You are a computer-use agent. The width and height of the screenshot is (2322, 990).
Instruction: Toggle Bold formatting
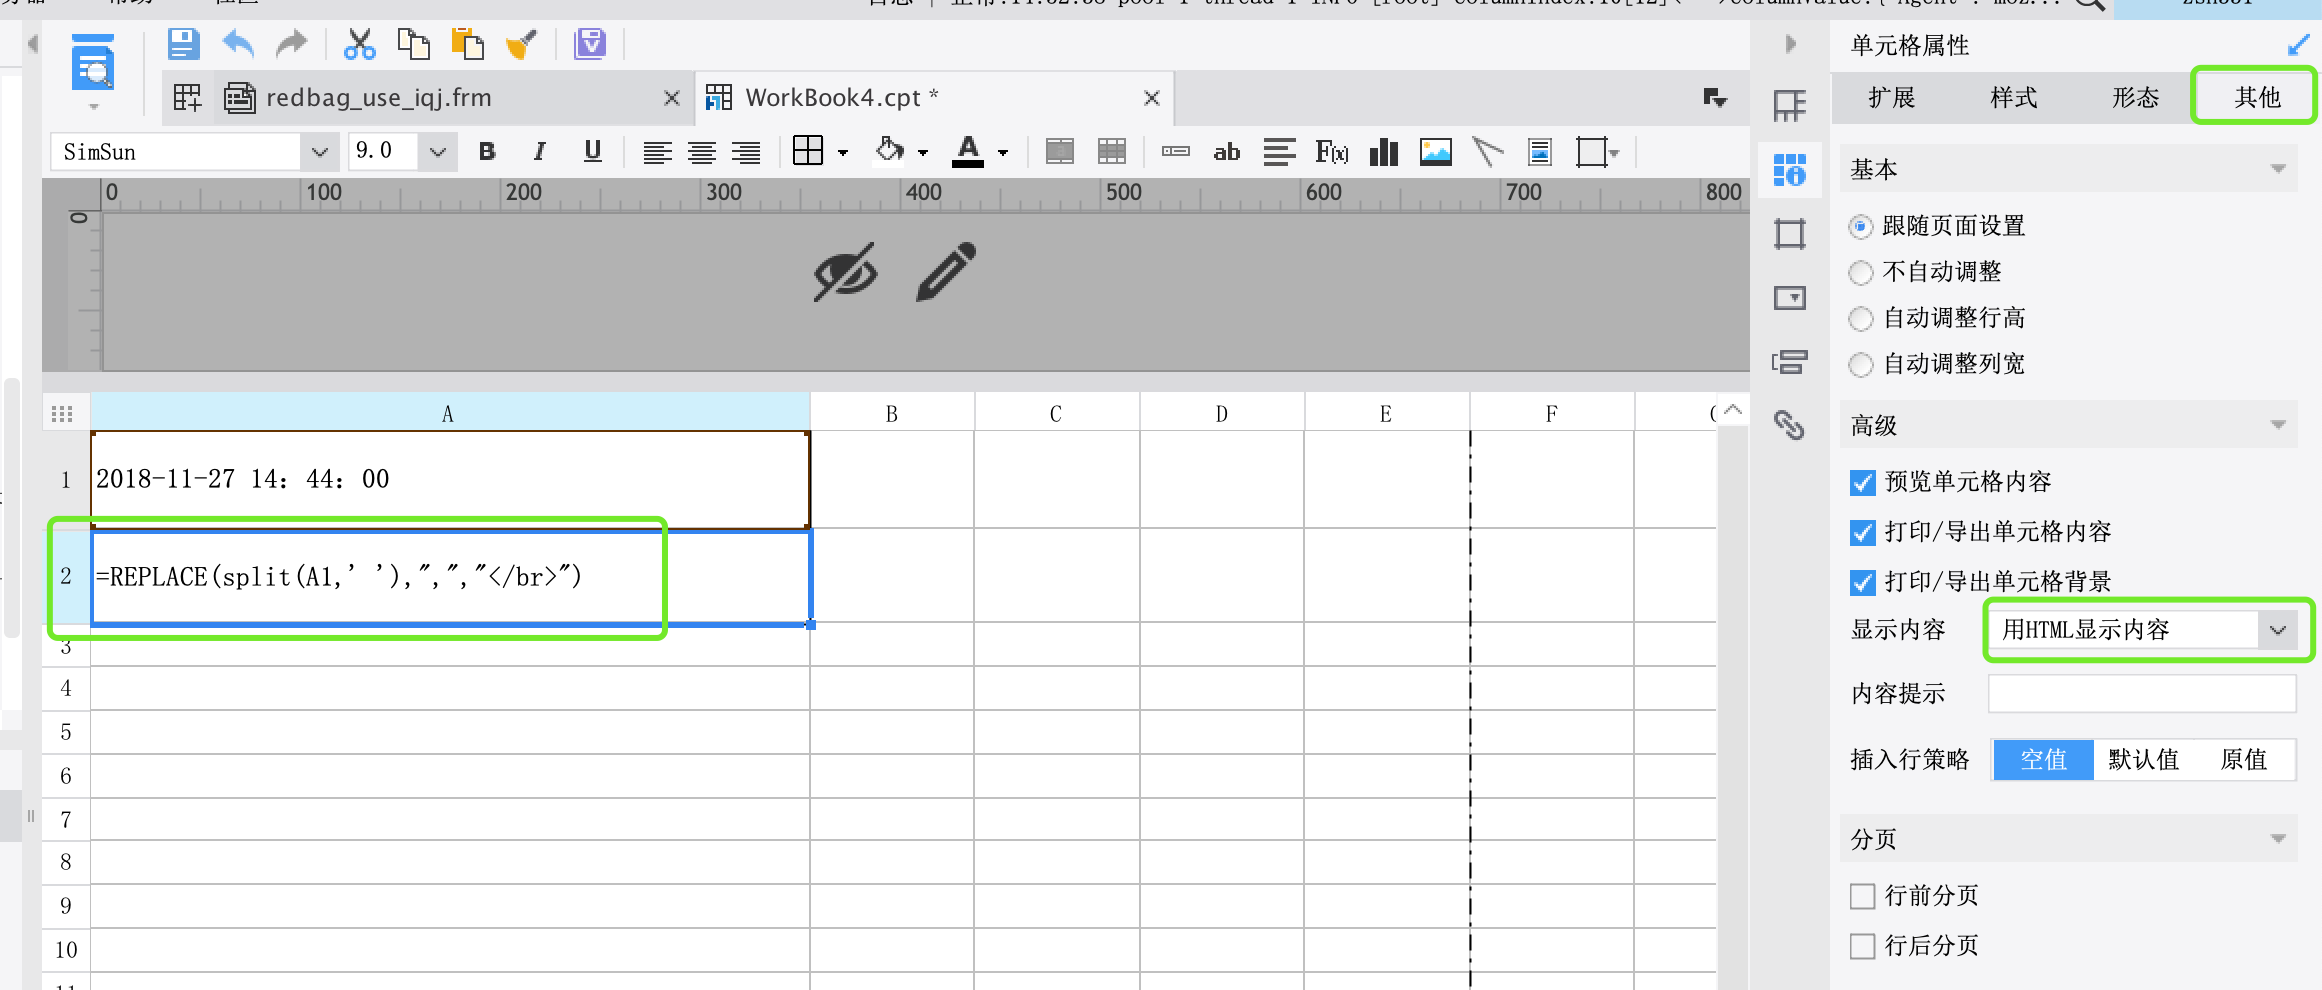[487, 152]
